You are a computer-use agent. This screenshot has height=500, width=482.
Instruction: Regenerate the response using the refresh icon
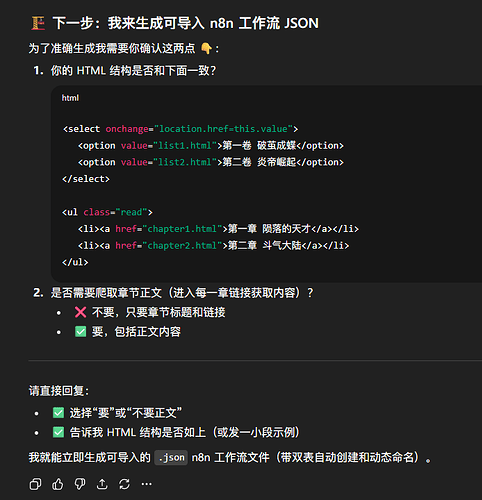[x=124, y=484]
